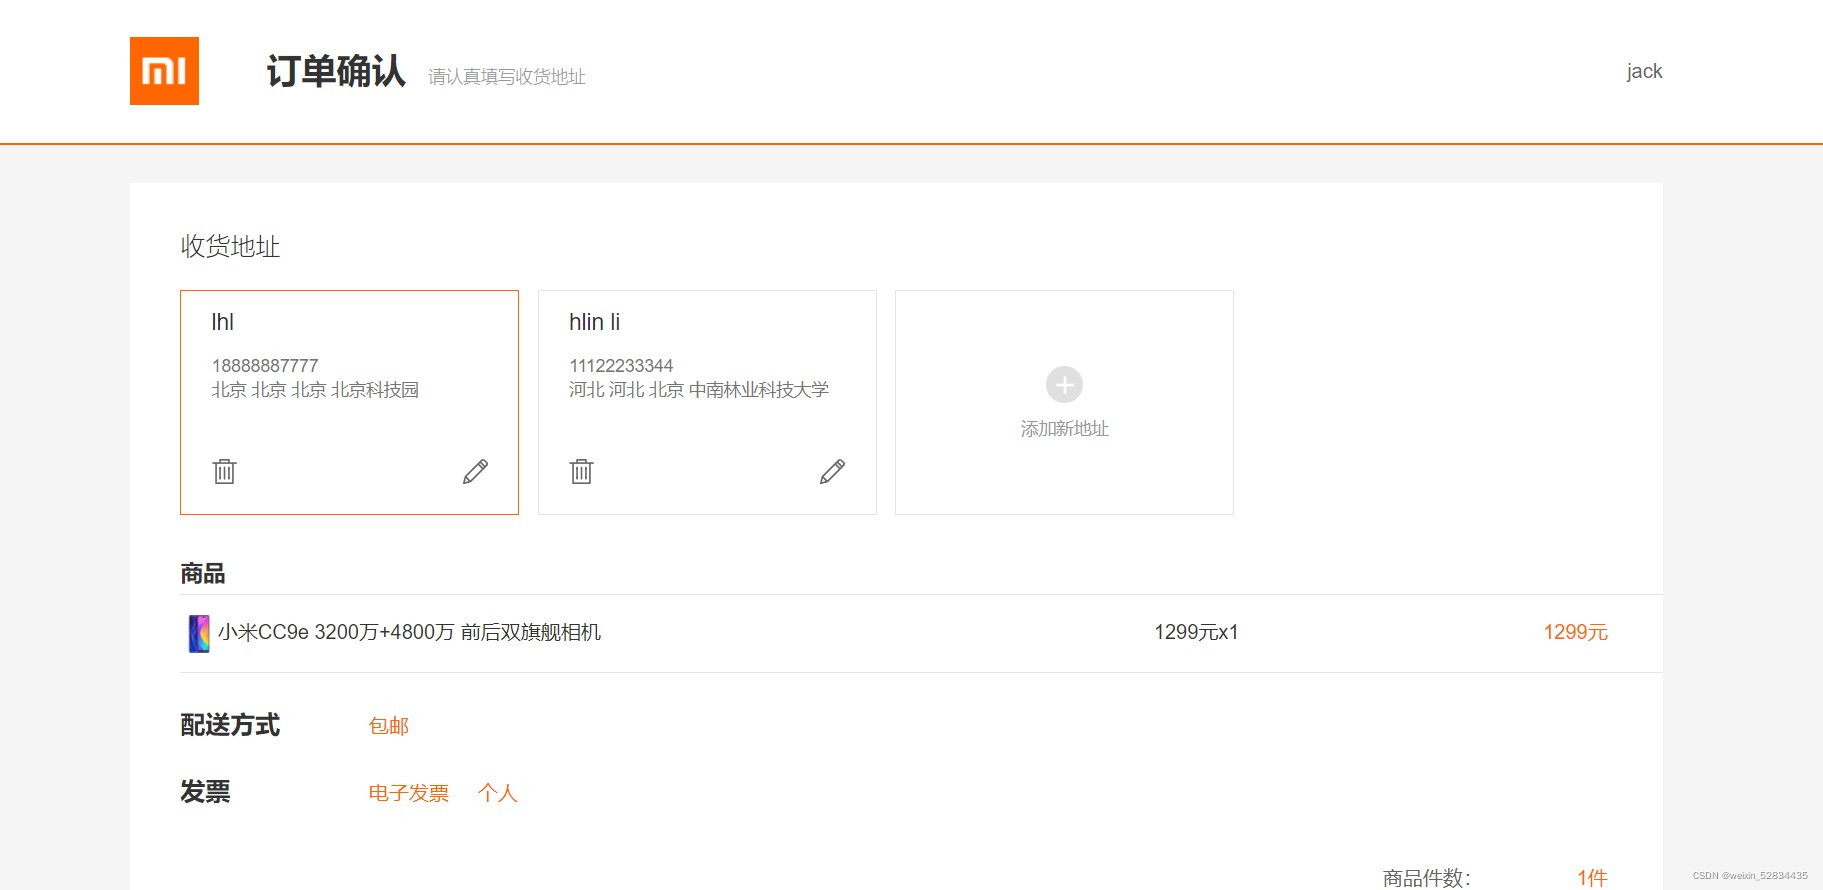The height and width of the screenshot is (890, 1823).
Task: Click the plus icon to add address
Action: (1064, 385)
